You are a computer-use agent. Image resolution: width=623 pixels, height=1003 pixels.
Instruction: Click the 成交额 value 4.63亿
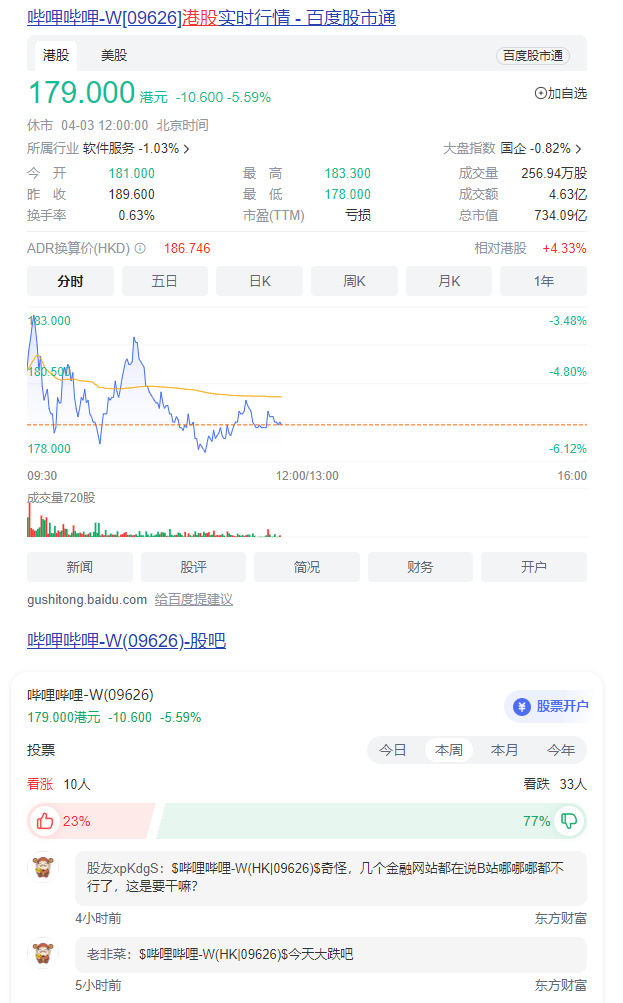click(568, 194)
